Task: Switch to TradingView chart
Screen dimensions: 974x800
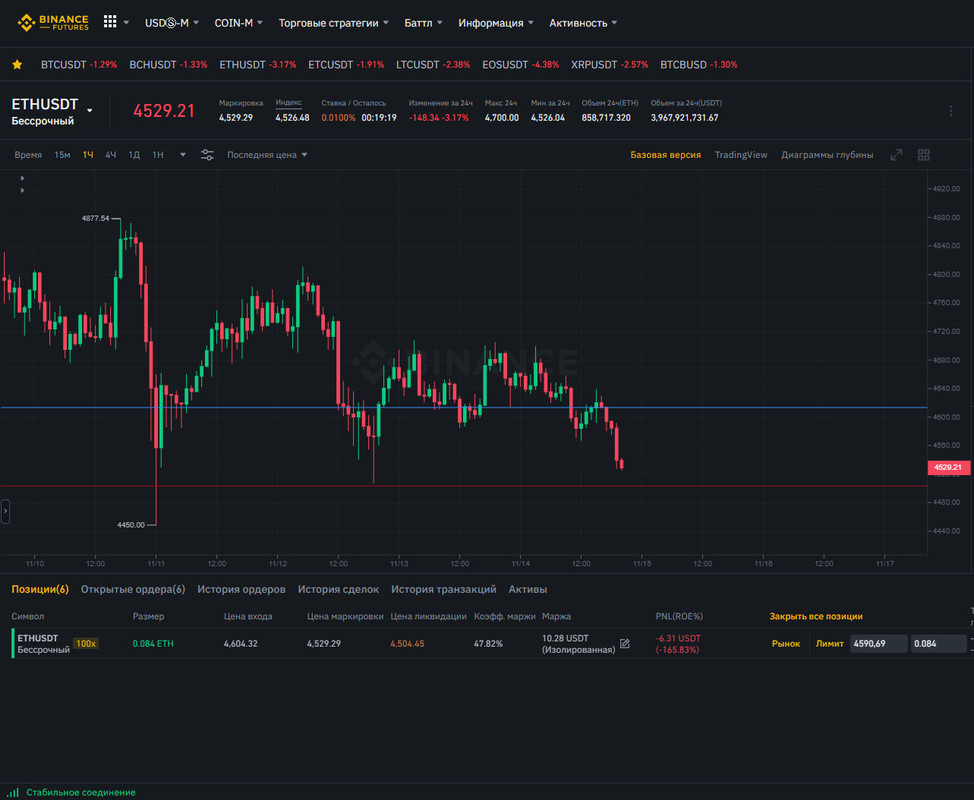Action: click(x=741, y=155)
